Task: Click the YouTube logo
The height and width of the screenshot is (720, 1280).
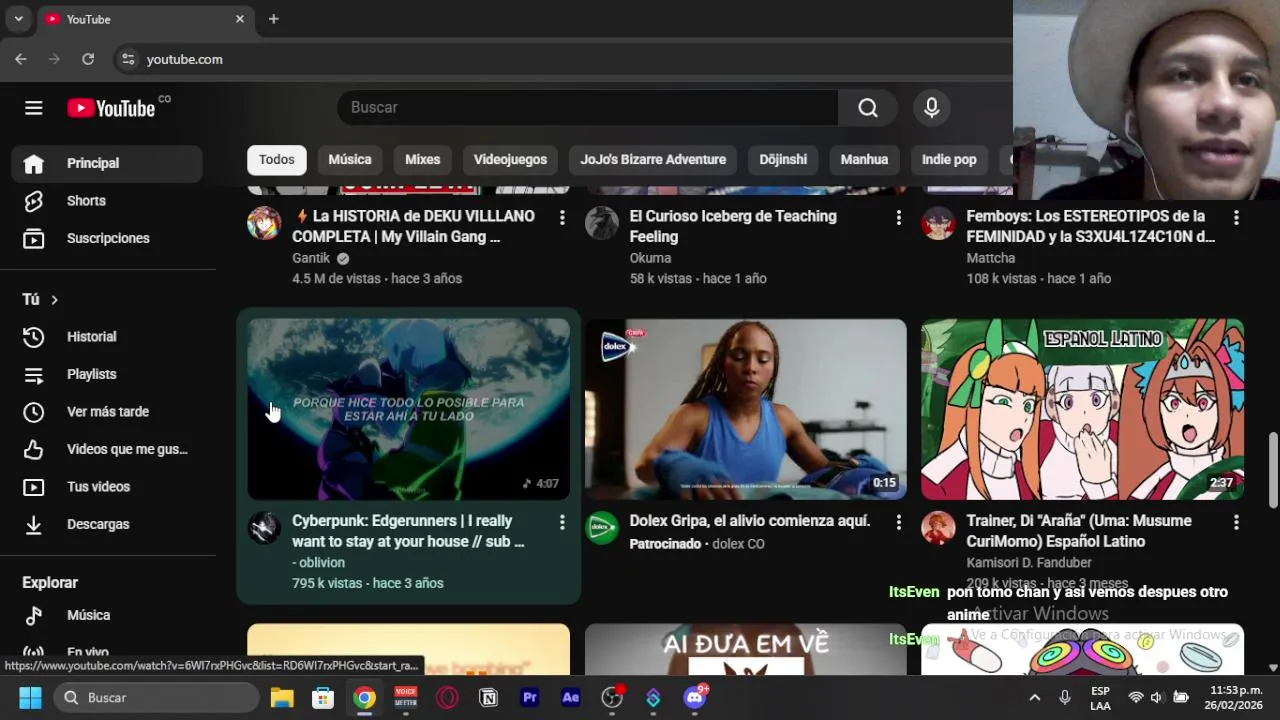Action: tap(111, 108)
